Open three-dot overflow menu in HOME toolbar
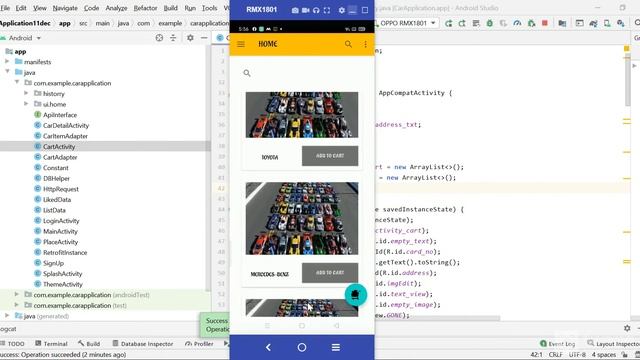This screenshot has height=360, width=640. pyautogui.click(x=365, y=44)
